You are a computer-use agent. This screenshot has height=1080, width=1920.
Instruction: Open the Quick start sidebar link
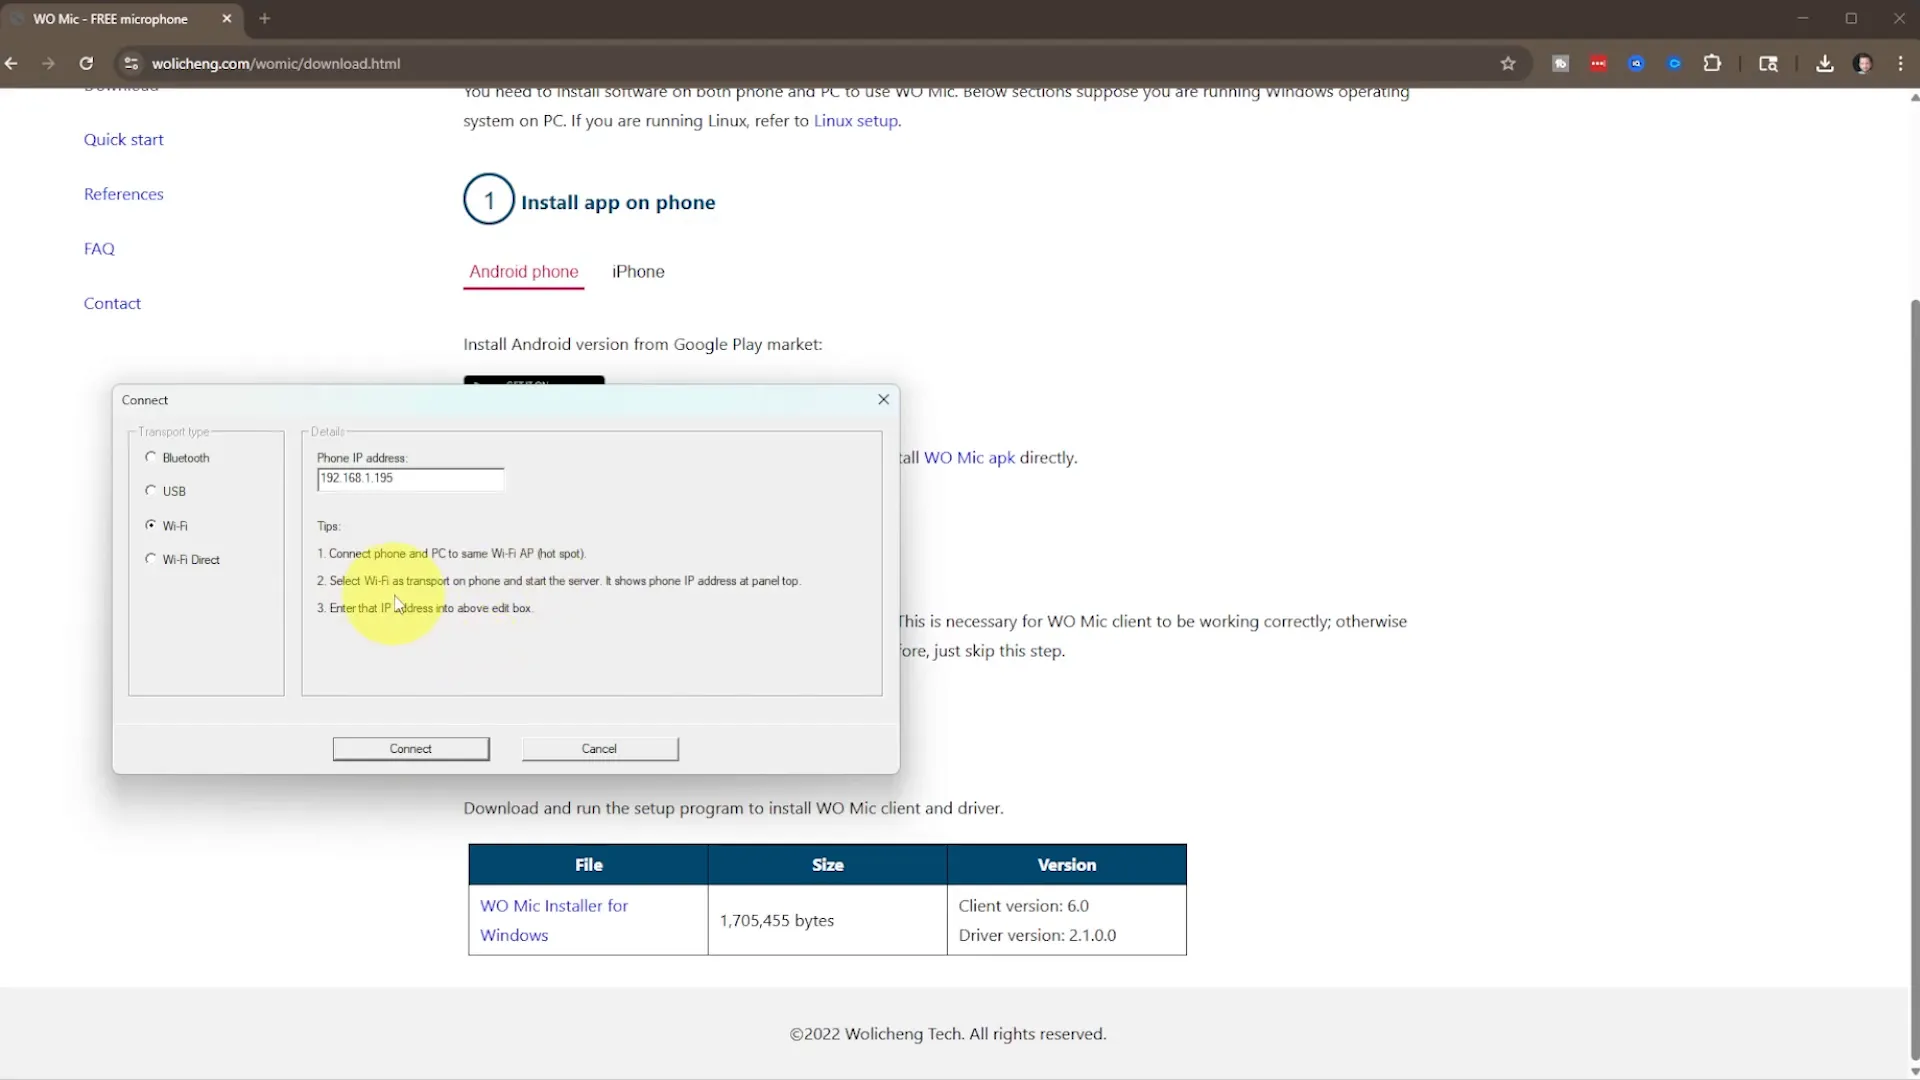[x=124, y=139]
